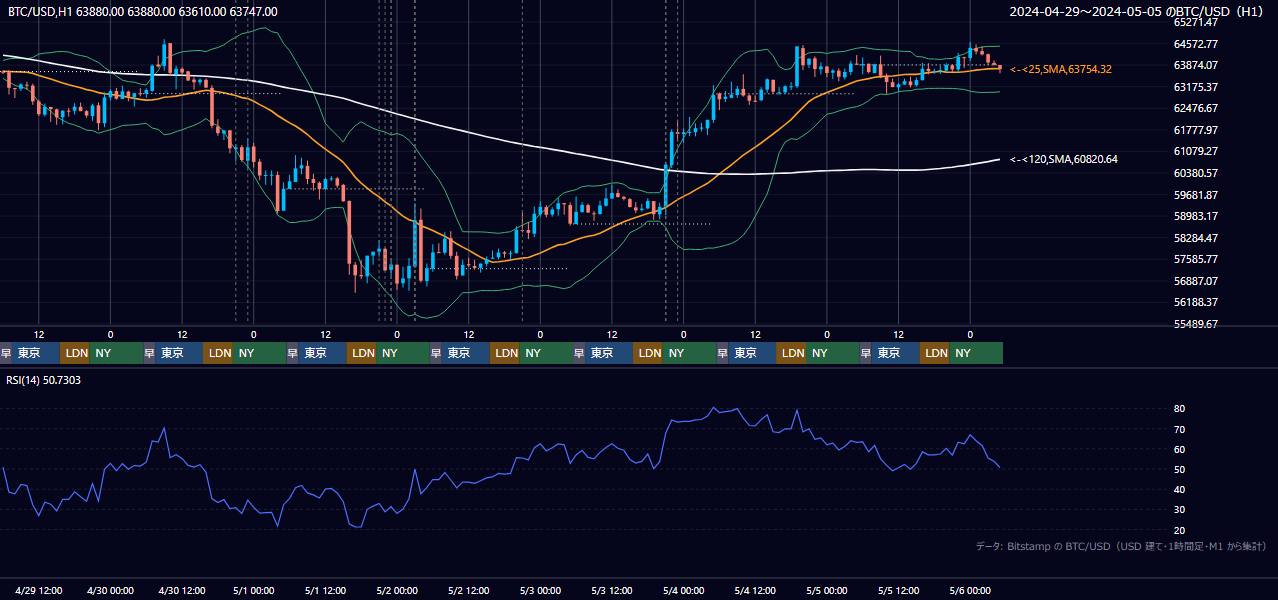The width and height of the screenshot is (1278, 600).
Task: Click the 5/5 00:00 date label
Action: pos(827,590)
